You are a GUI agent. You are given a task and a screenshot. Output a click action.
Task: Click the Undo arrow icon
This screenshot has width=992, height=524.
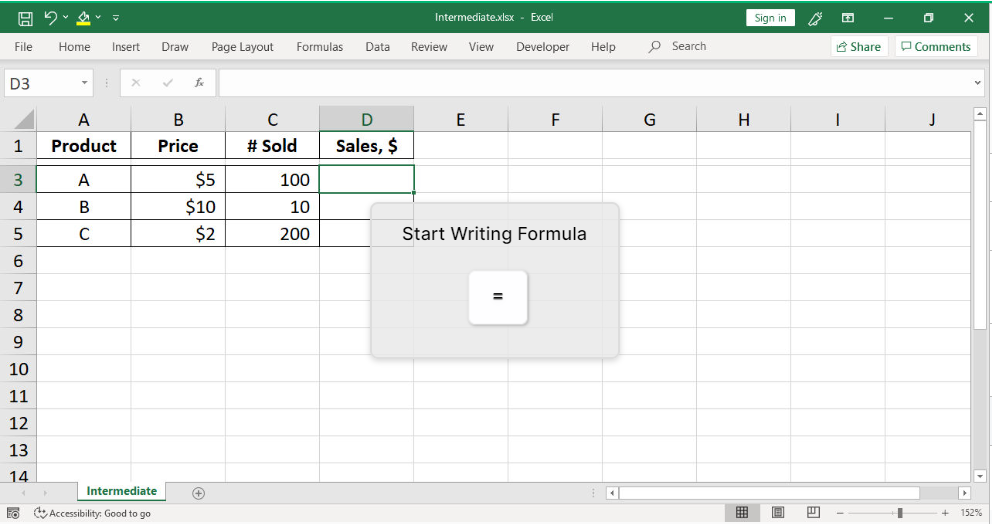51,18
